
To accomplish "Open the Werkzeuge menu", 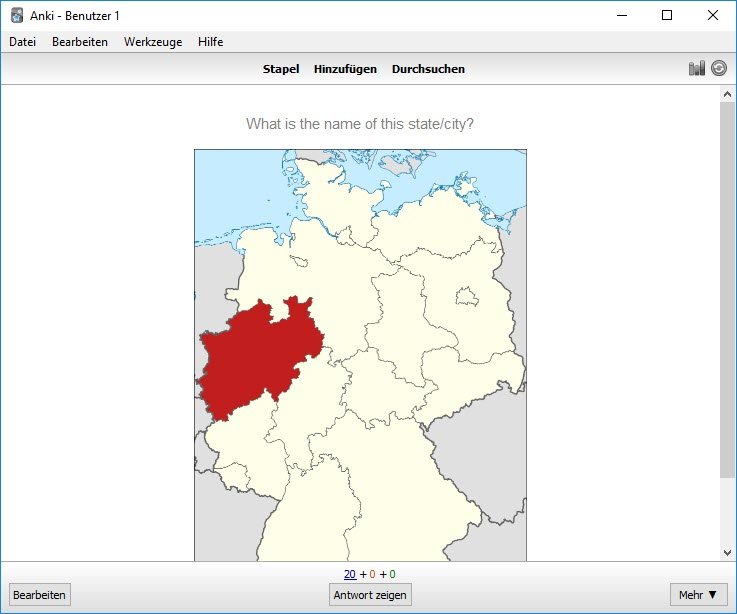I will [x=153, y=42].
